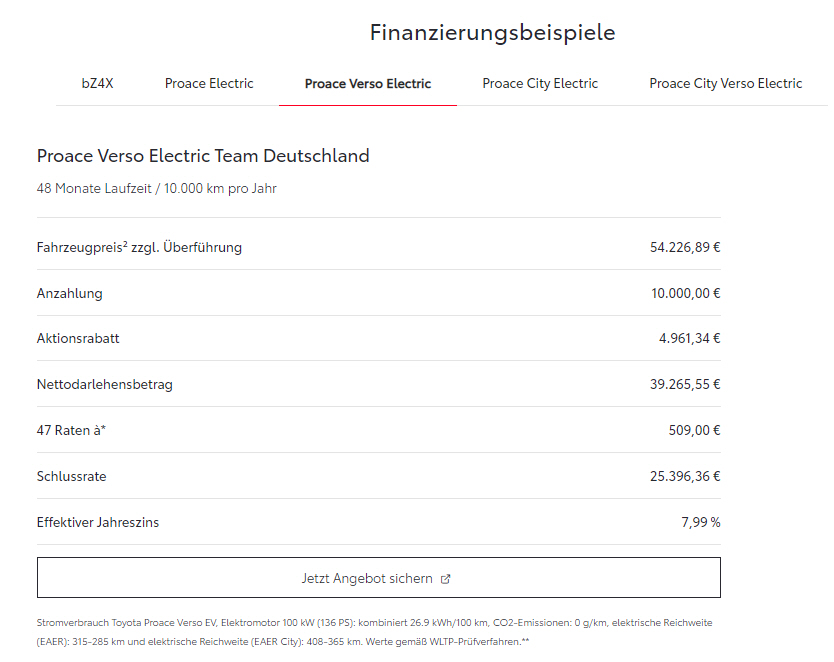Go to the Proace City Electric tab
The width and height of the screenshot is (834, 662).
[x=540, y=83]
